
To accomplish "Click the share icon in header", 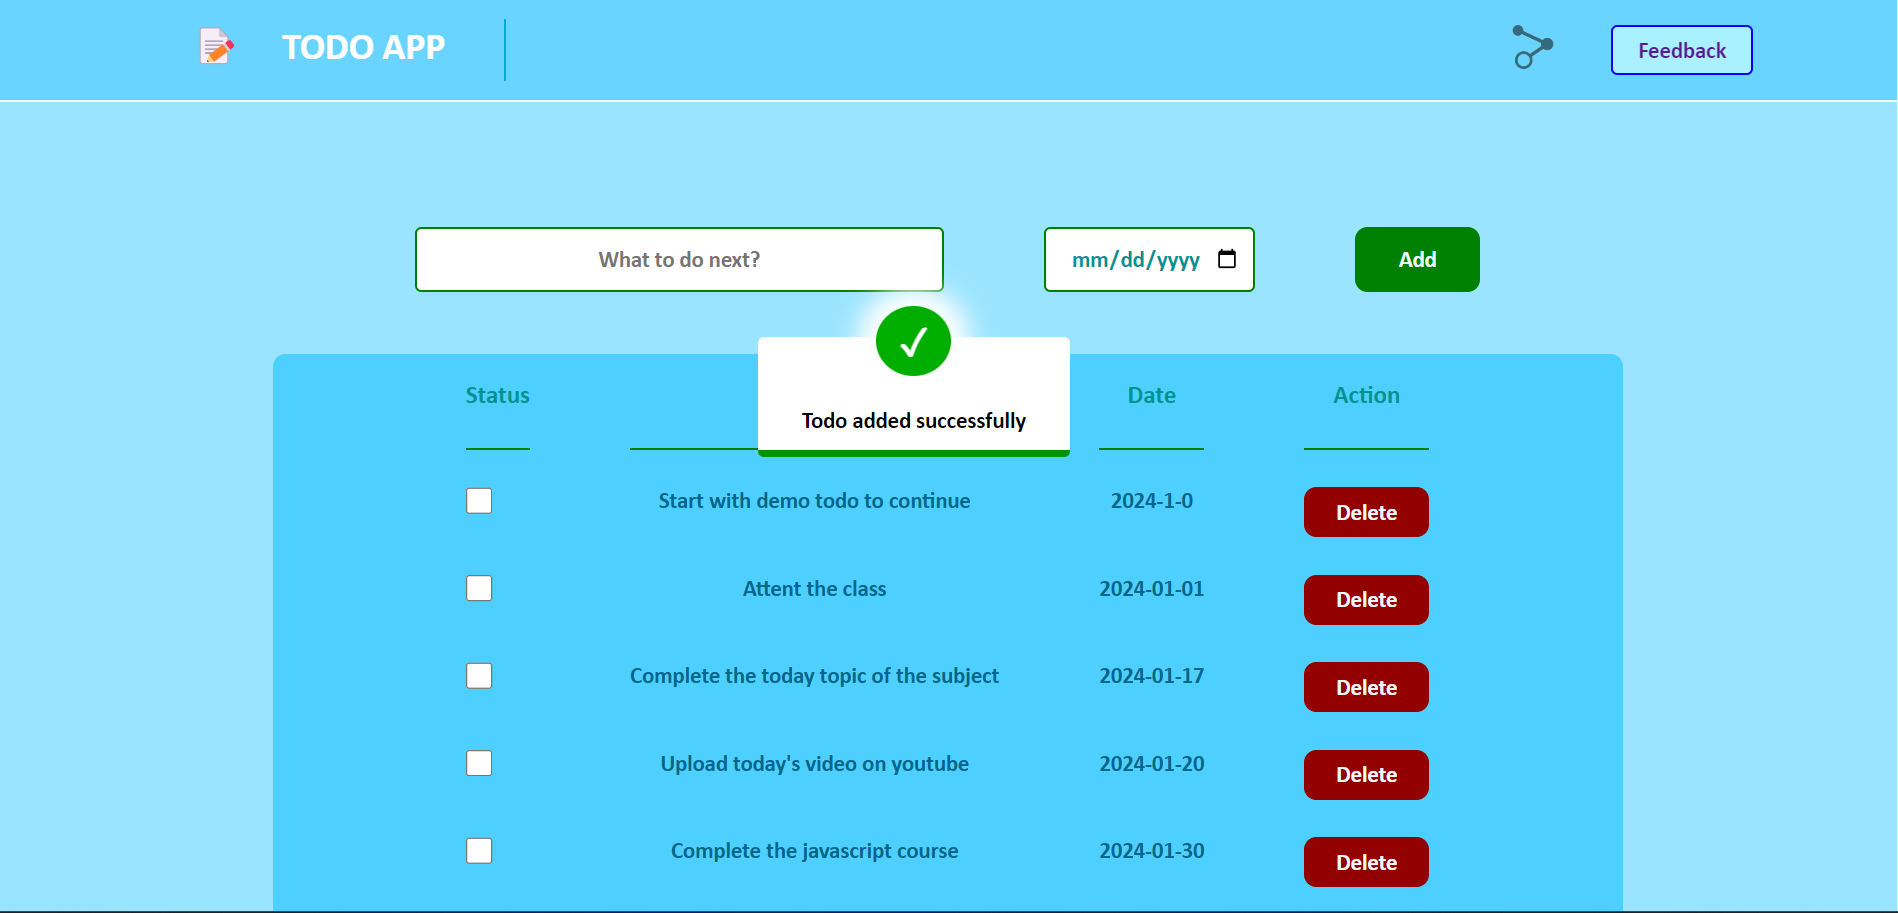I will pos(1532,47).
